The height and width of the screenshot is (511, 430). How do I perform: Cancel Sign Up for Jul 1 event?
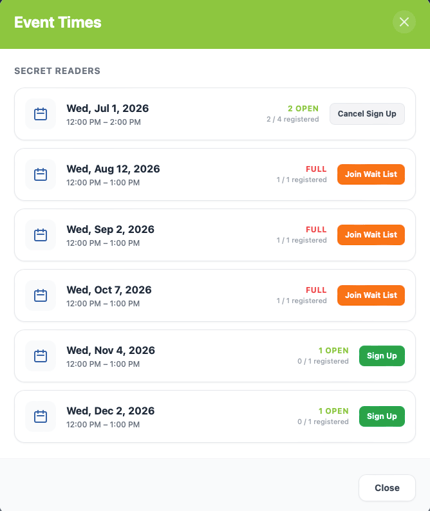click(x=367, y=114)
